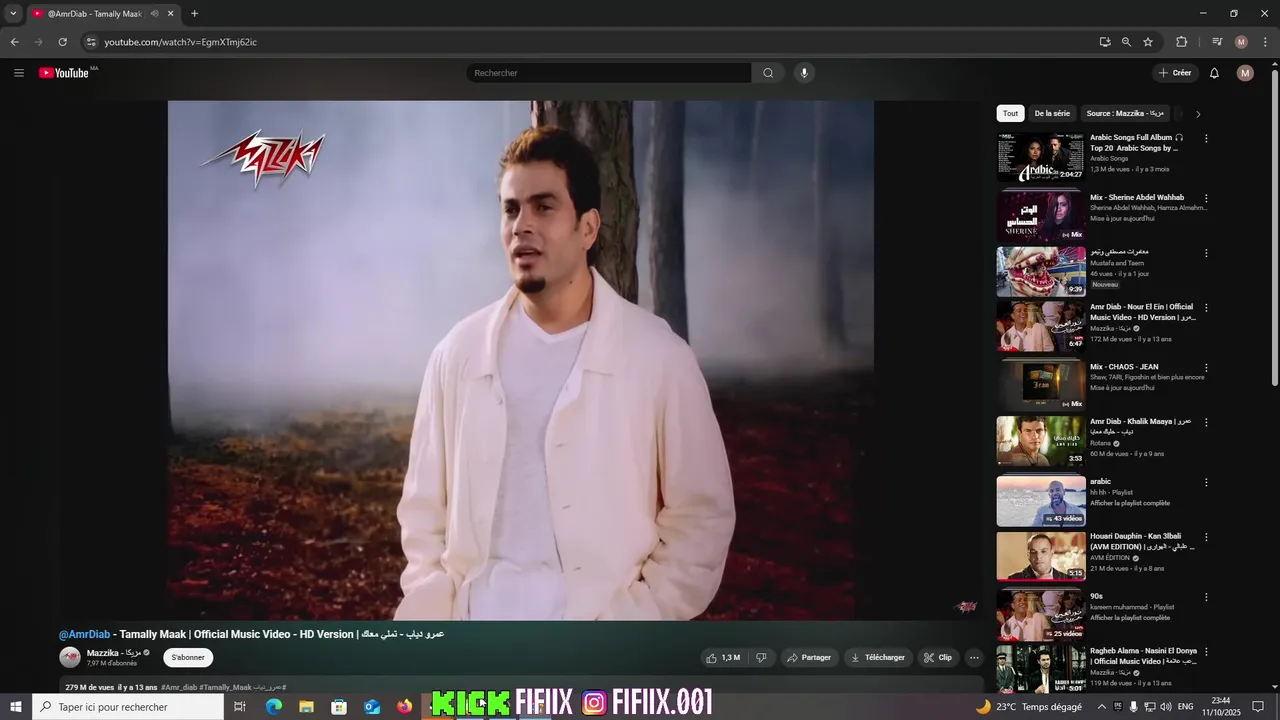Show hidden system tray icons

tap(1101, 707)
